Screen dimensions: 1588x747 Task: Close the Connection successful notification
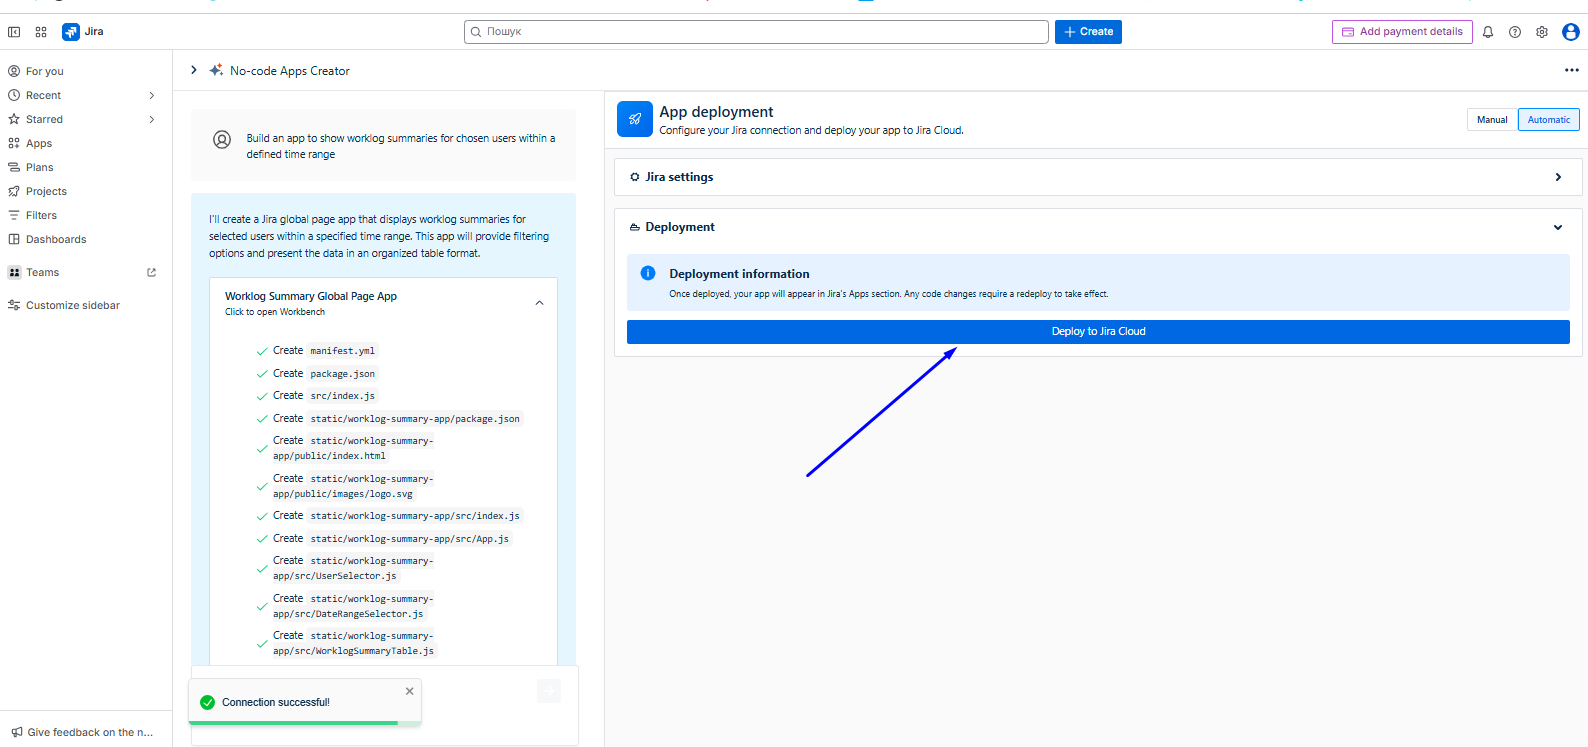point(409,691)
